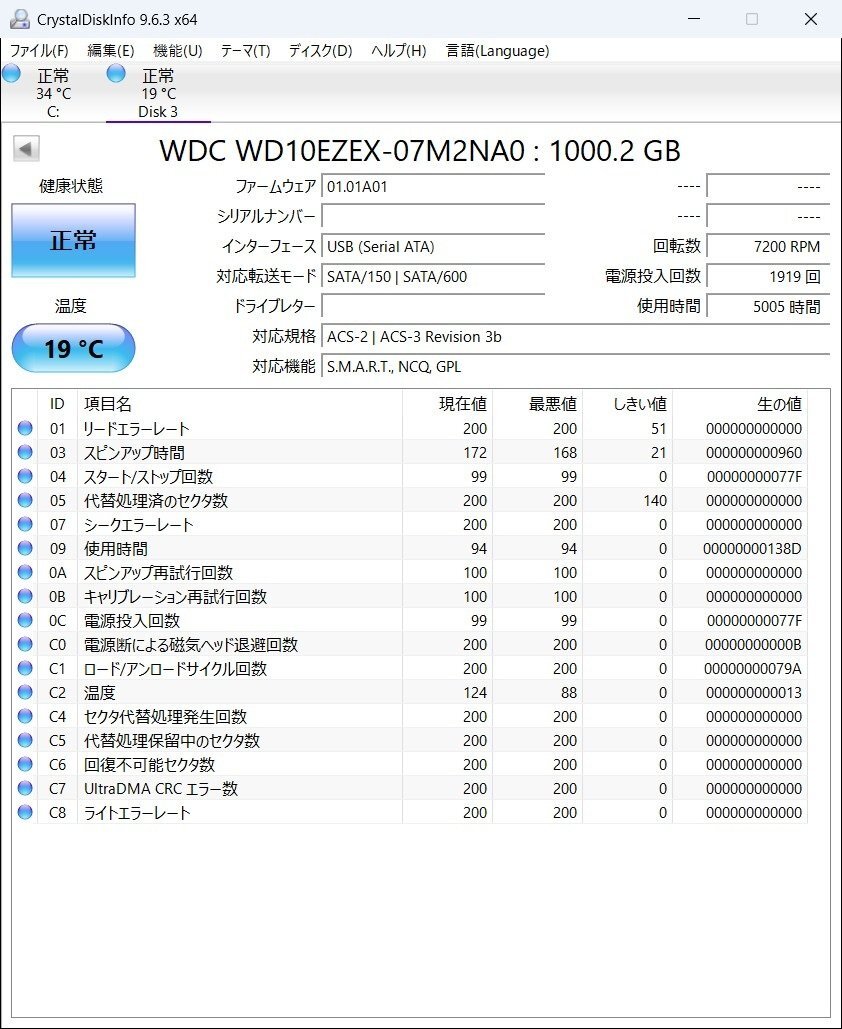The image size is (842, 1029).
Task: Click status orb of attribute 05 代替処理済のセクタ数
Action: point(25,500)
